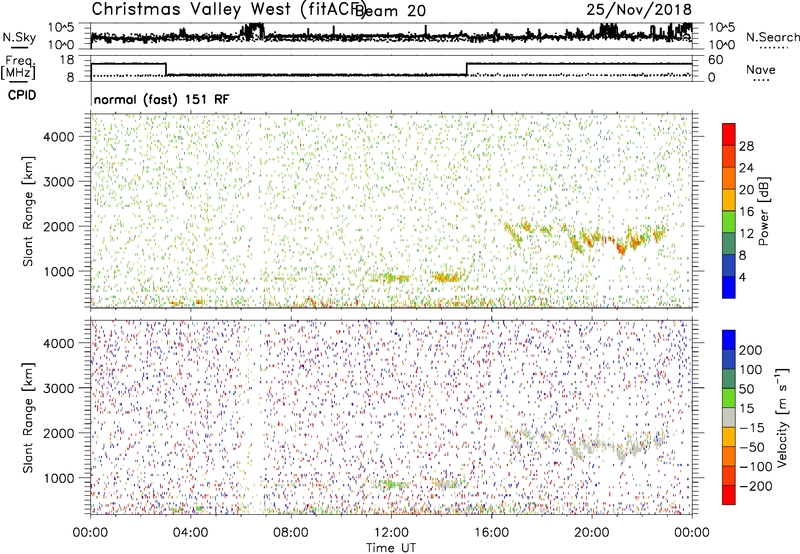Click the '1000' tick on the velocity panel

coord(58,478)
